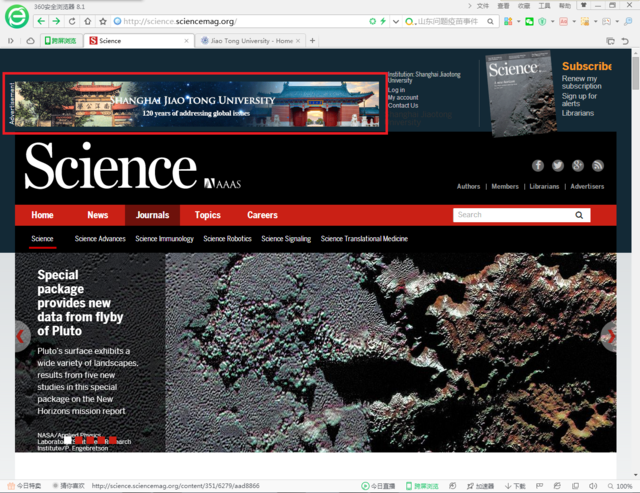Open Science Immunology journal link
The height and width of the screenshot is (493, 640).
[164, 239]
